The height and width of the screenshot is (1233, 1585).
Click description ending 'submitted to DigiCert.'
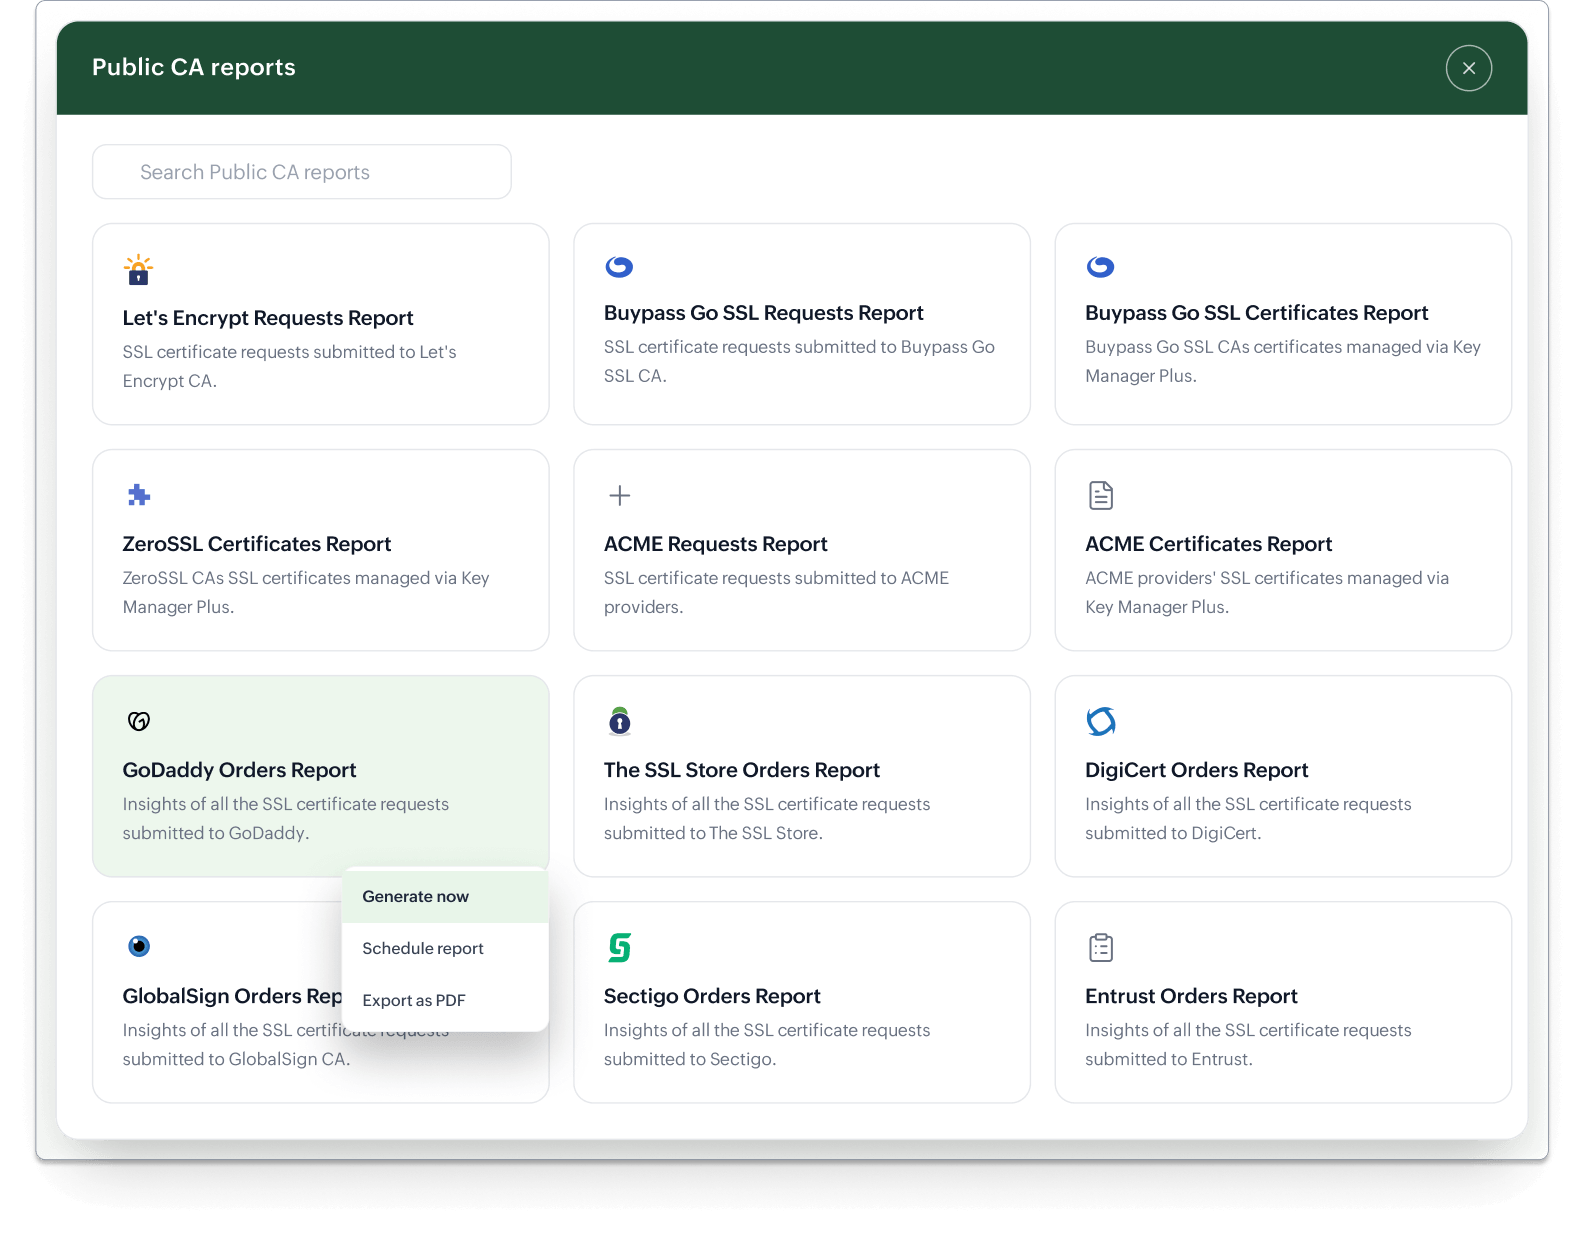[1249, 819]
